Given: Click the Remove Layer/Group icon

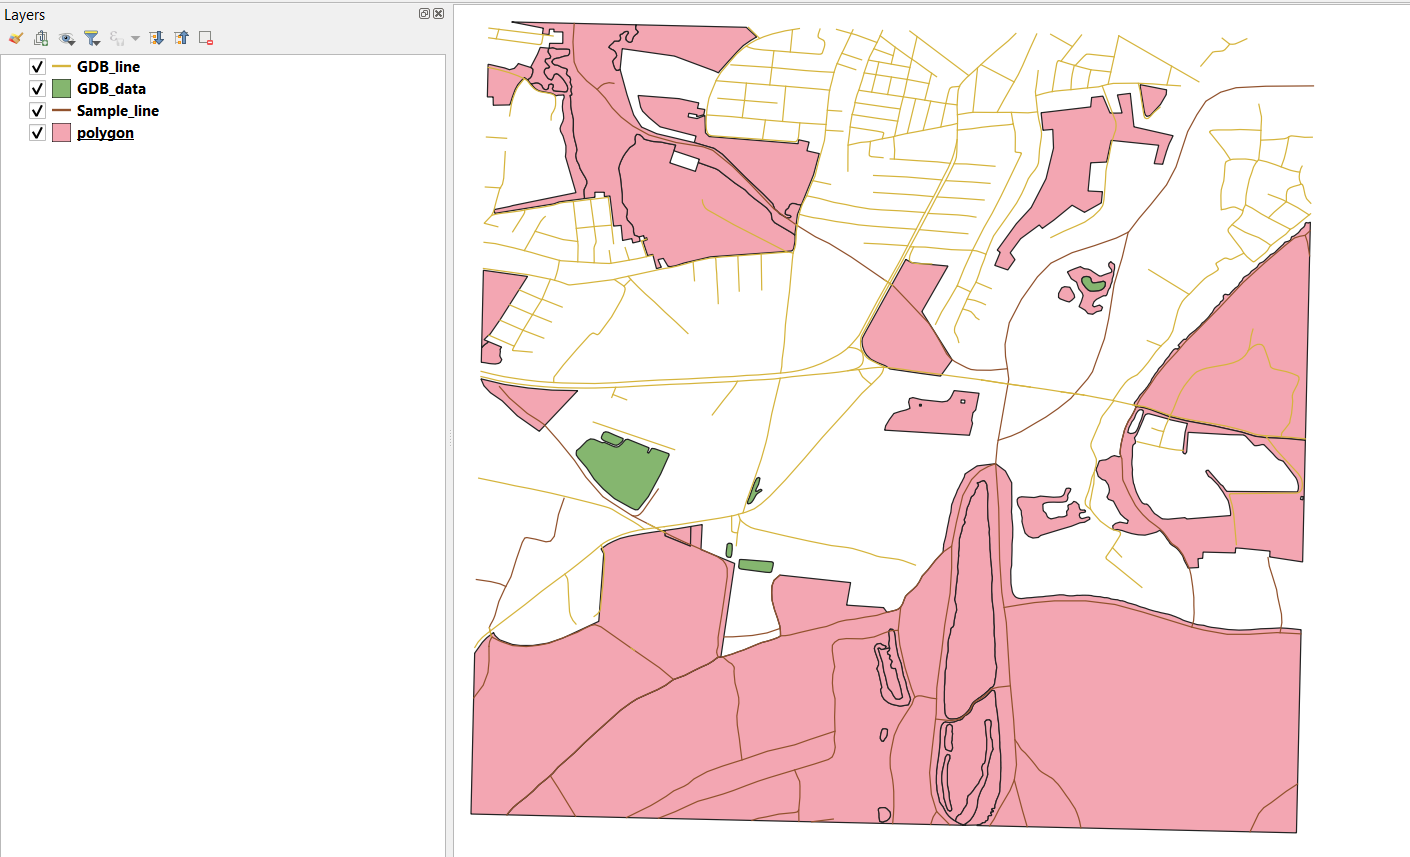Looking at the screenshot, I should pos(206,38).
